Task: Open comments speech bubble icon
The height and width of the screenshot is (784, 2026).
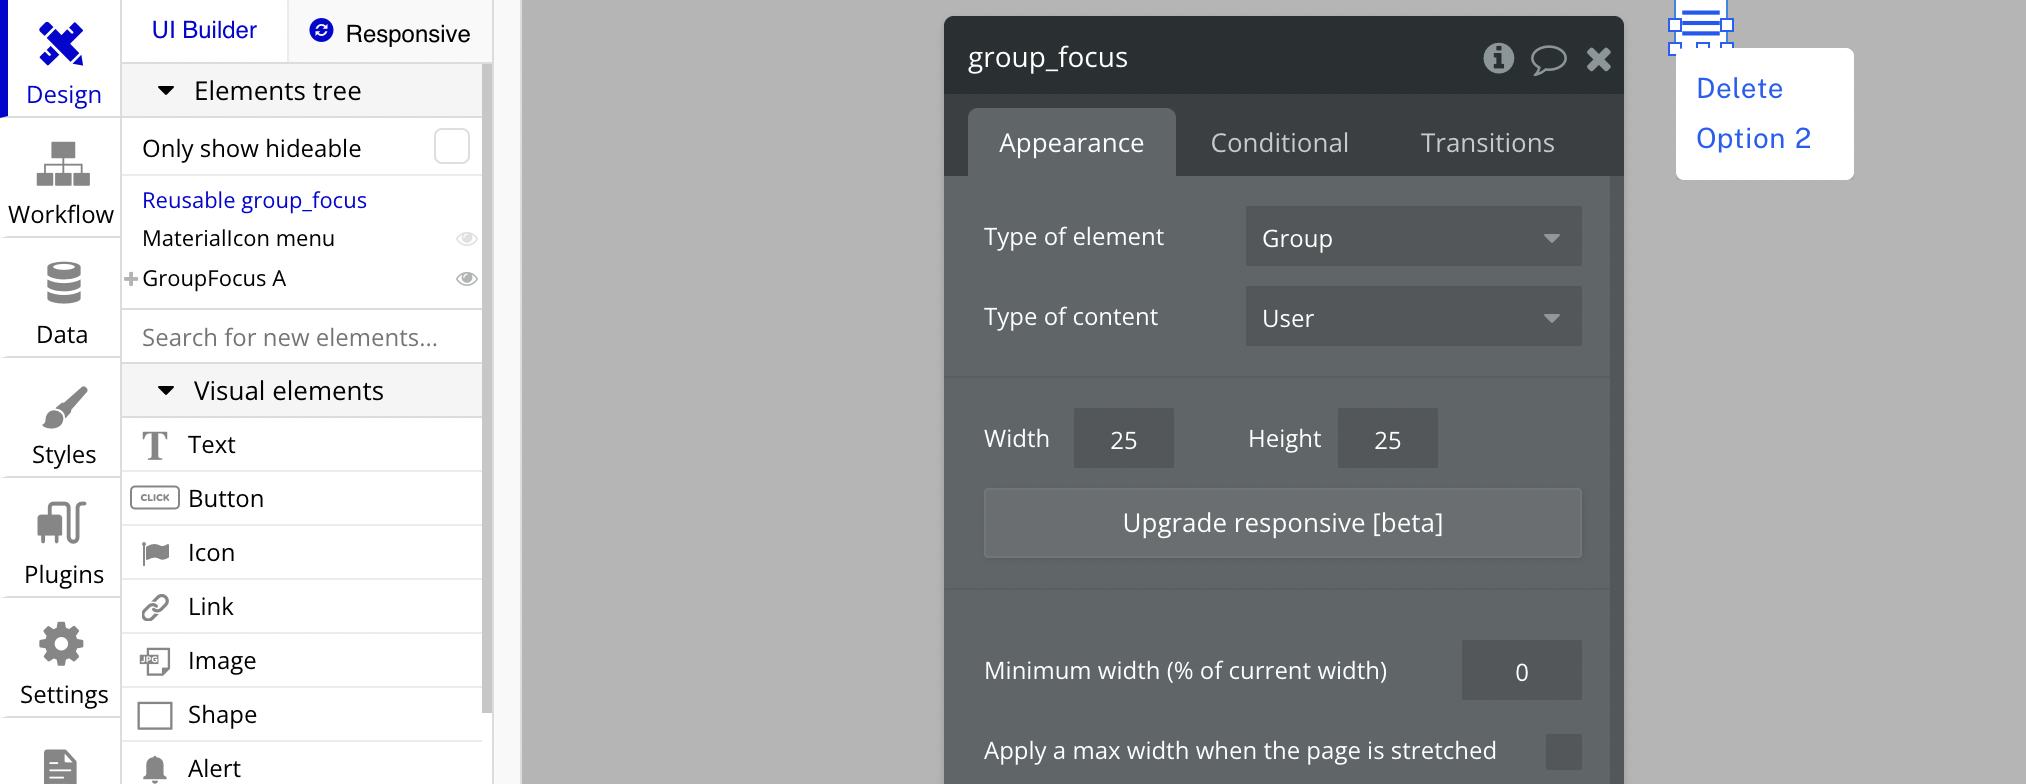Action: click(x=1549, y=59)
